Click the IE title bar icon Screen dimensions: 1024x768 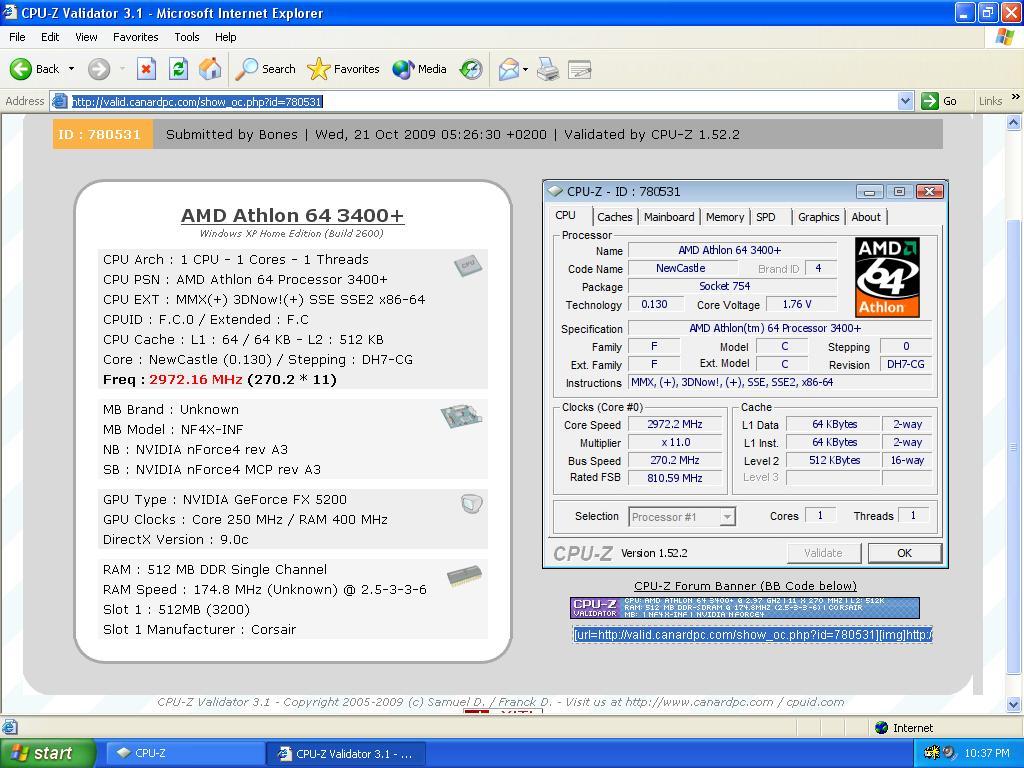point(10,12)
